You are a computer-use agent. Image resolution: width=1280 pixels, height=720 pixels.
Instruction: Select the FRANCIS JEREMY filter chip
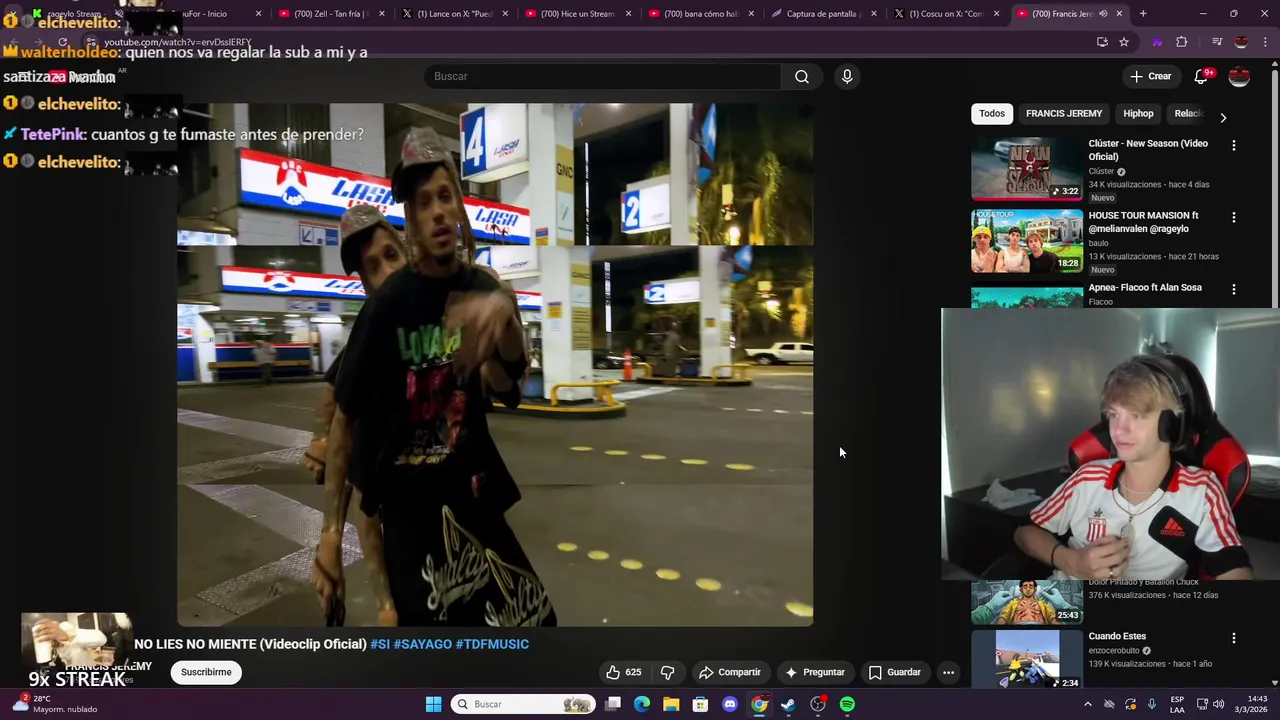click(x=1064, y=114)
